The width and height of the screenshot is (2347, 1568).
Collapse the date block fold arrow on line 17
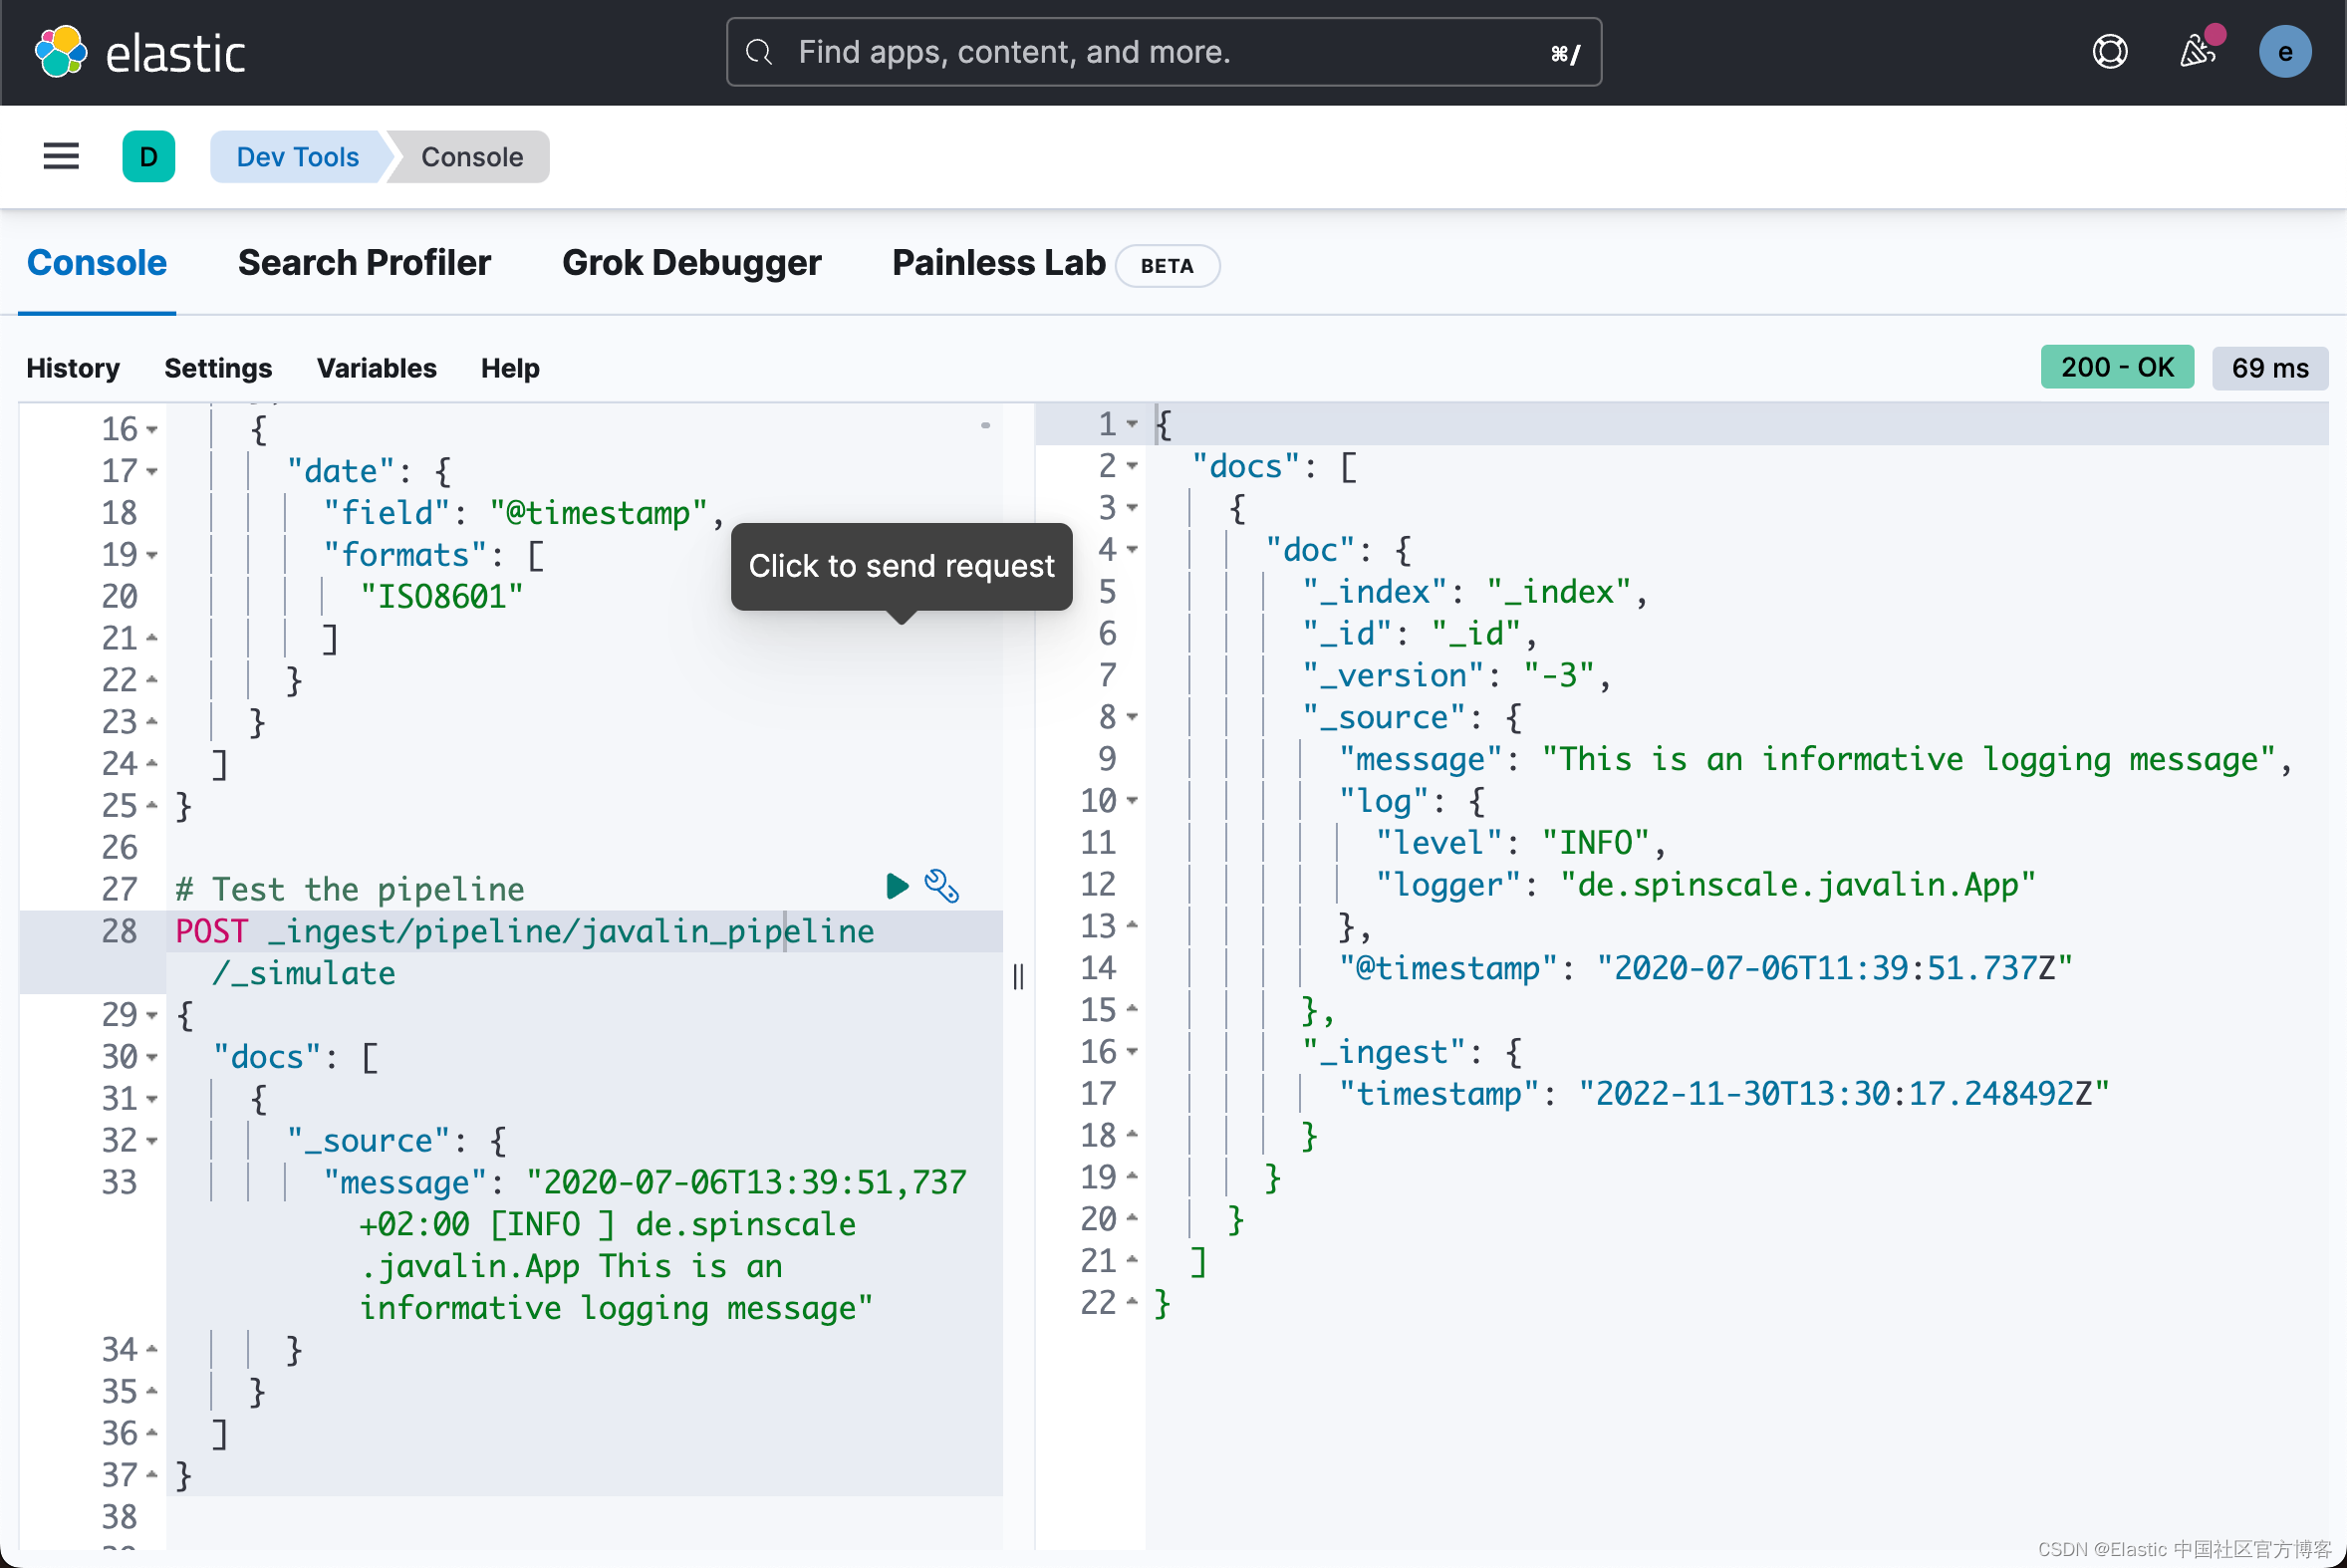coord(152,471)
